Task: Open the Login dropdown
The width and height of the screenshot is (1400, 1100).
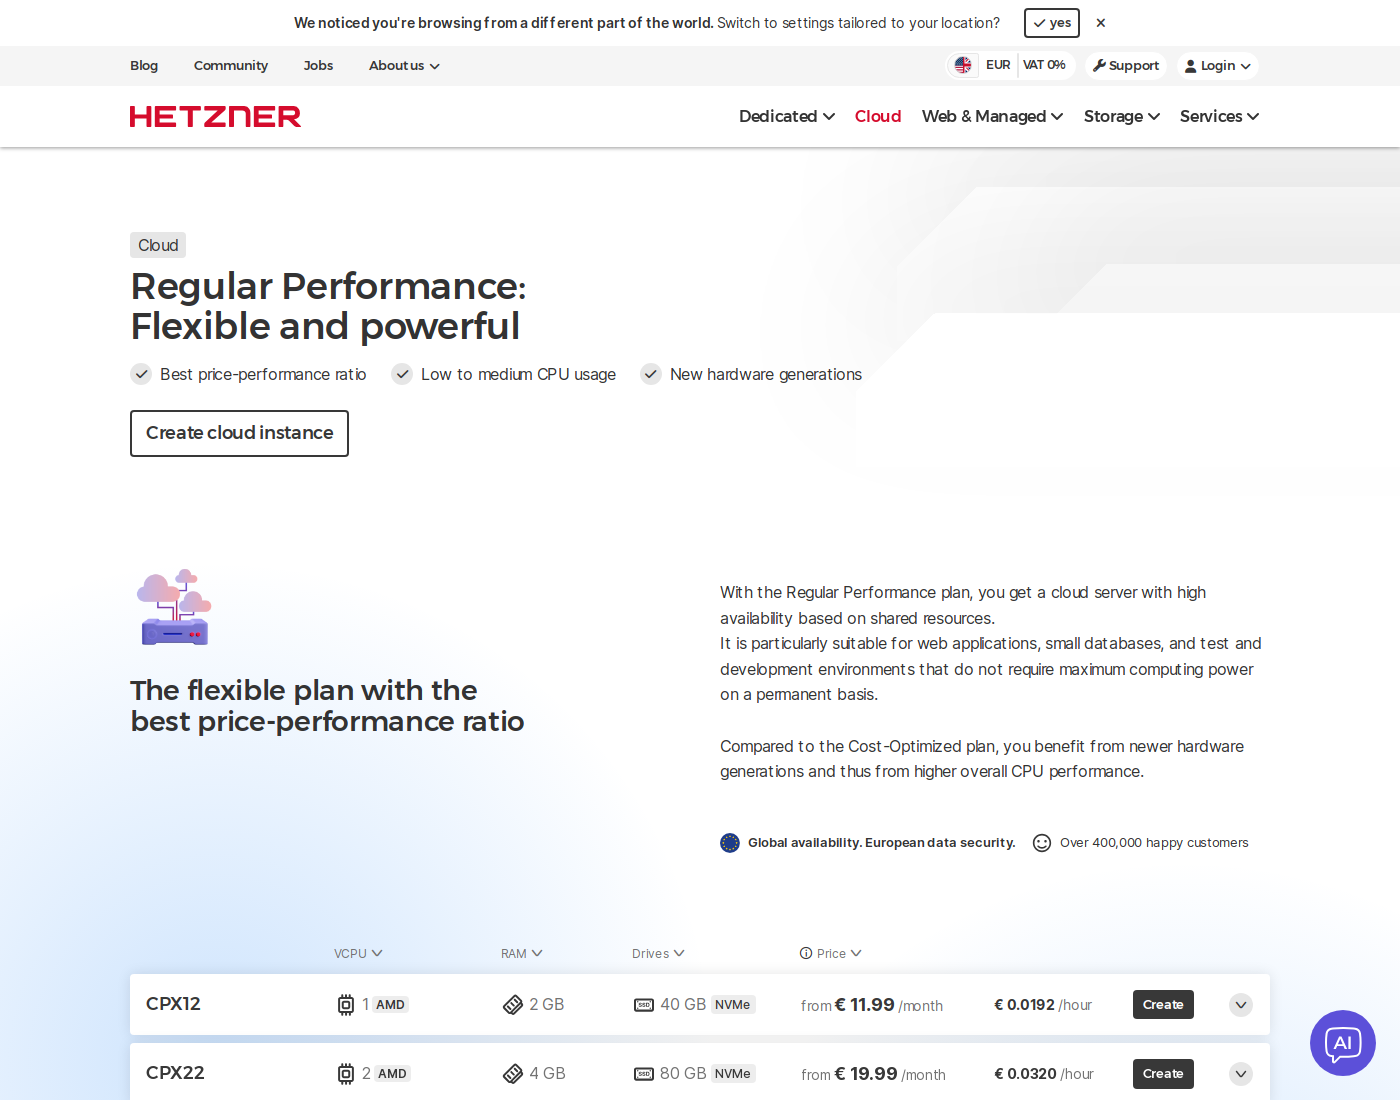Action: (1218, 66)
